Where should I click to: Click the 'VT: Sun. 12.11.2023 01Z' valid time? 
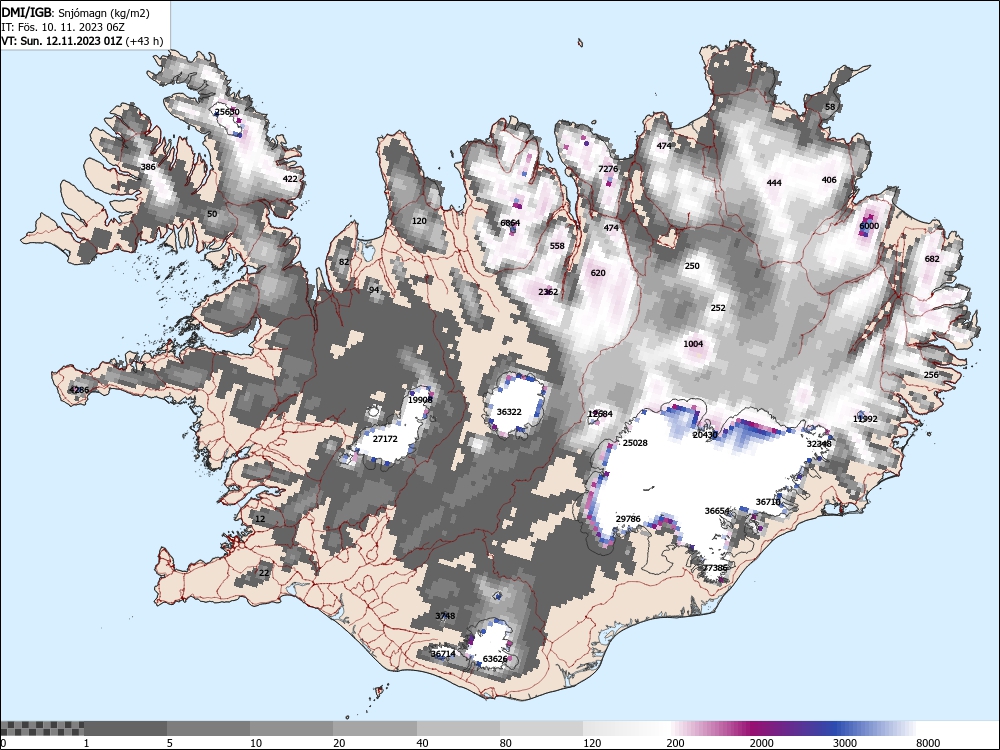(x=62, y=41)
